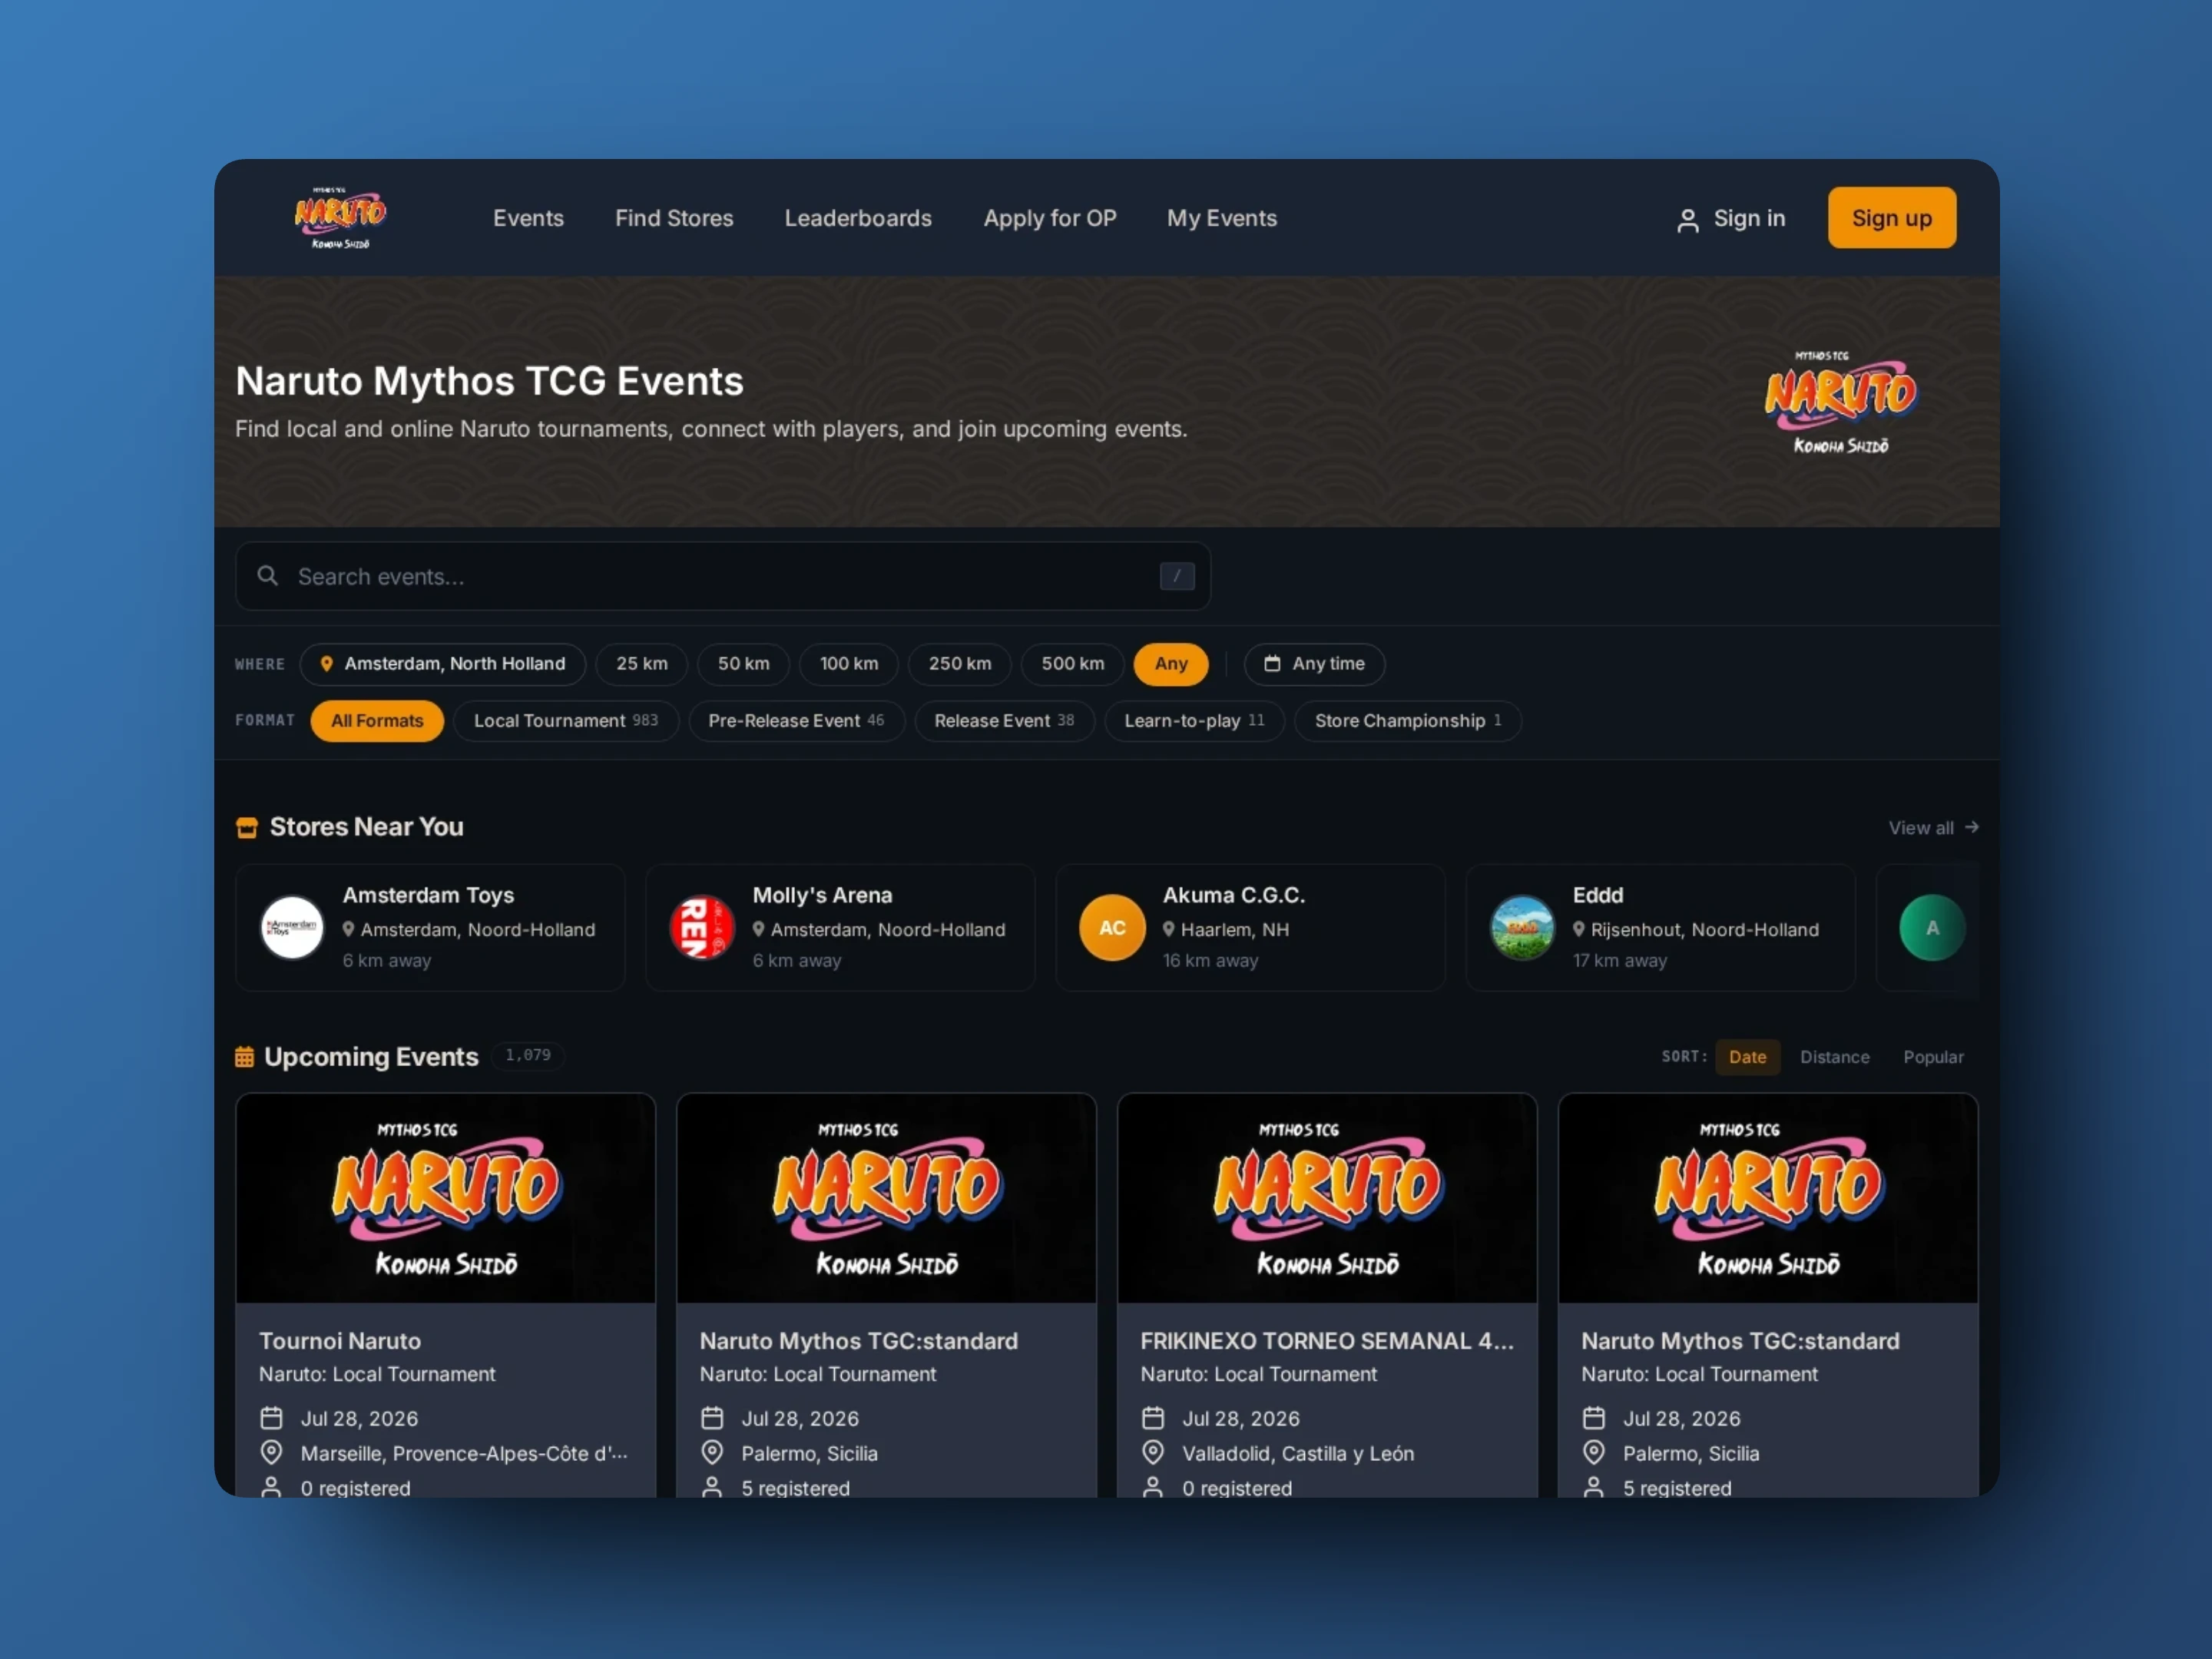Image resolution: width=2212 pixels, height=1659 pixels.
Task: Open FRIKINEXO TORNEO SEMANAL event thumbnail
Action: click(1327, 1198)
